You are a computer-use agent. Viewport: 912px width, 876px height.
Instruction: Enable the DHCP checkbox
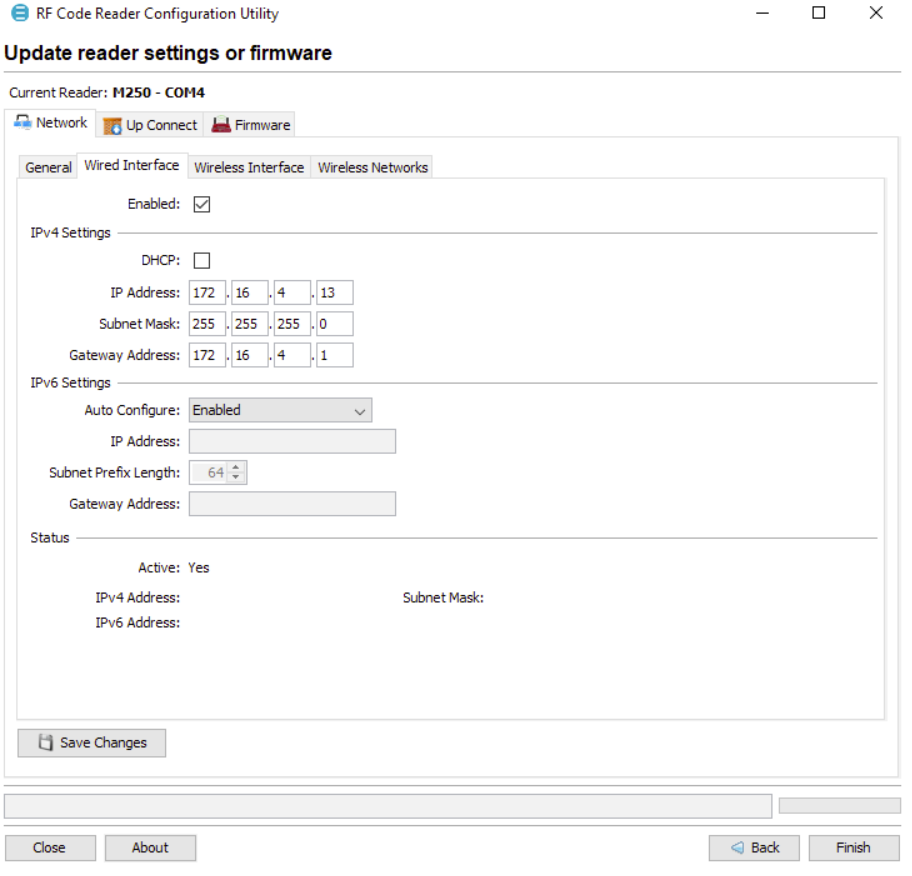pyautogui.click(x=201, y=260)
